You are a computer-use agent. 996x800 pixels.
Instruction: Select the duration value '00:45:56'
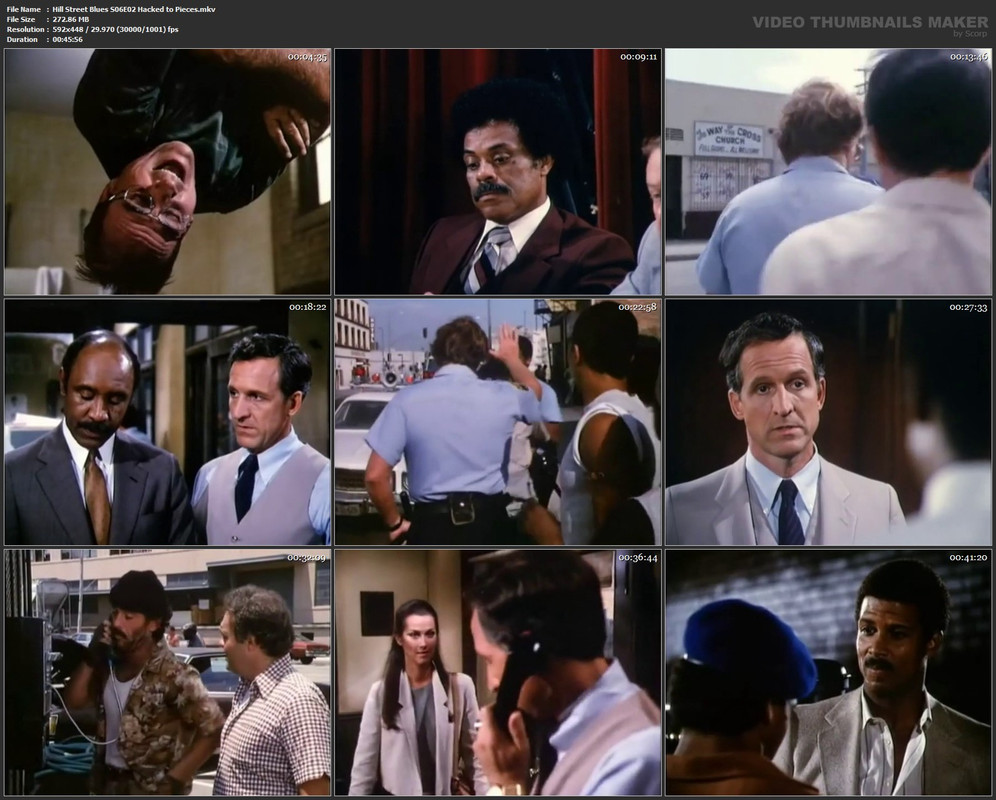click(x=68, y=39)
